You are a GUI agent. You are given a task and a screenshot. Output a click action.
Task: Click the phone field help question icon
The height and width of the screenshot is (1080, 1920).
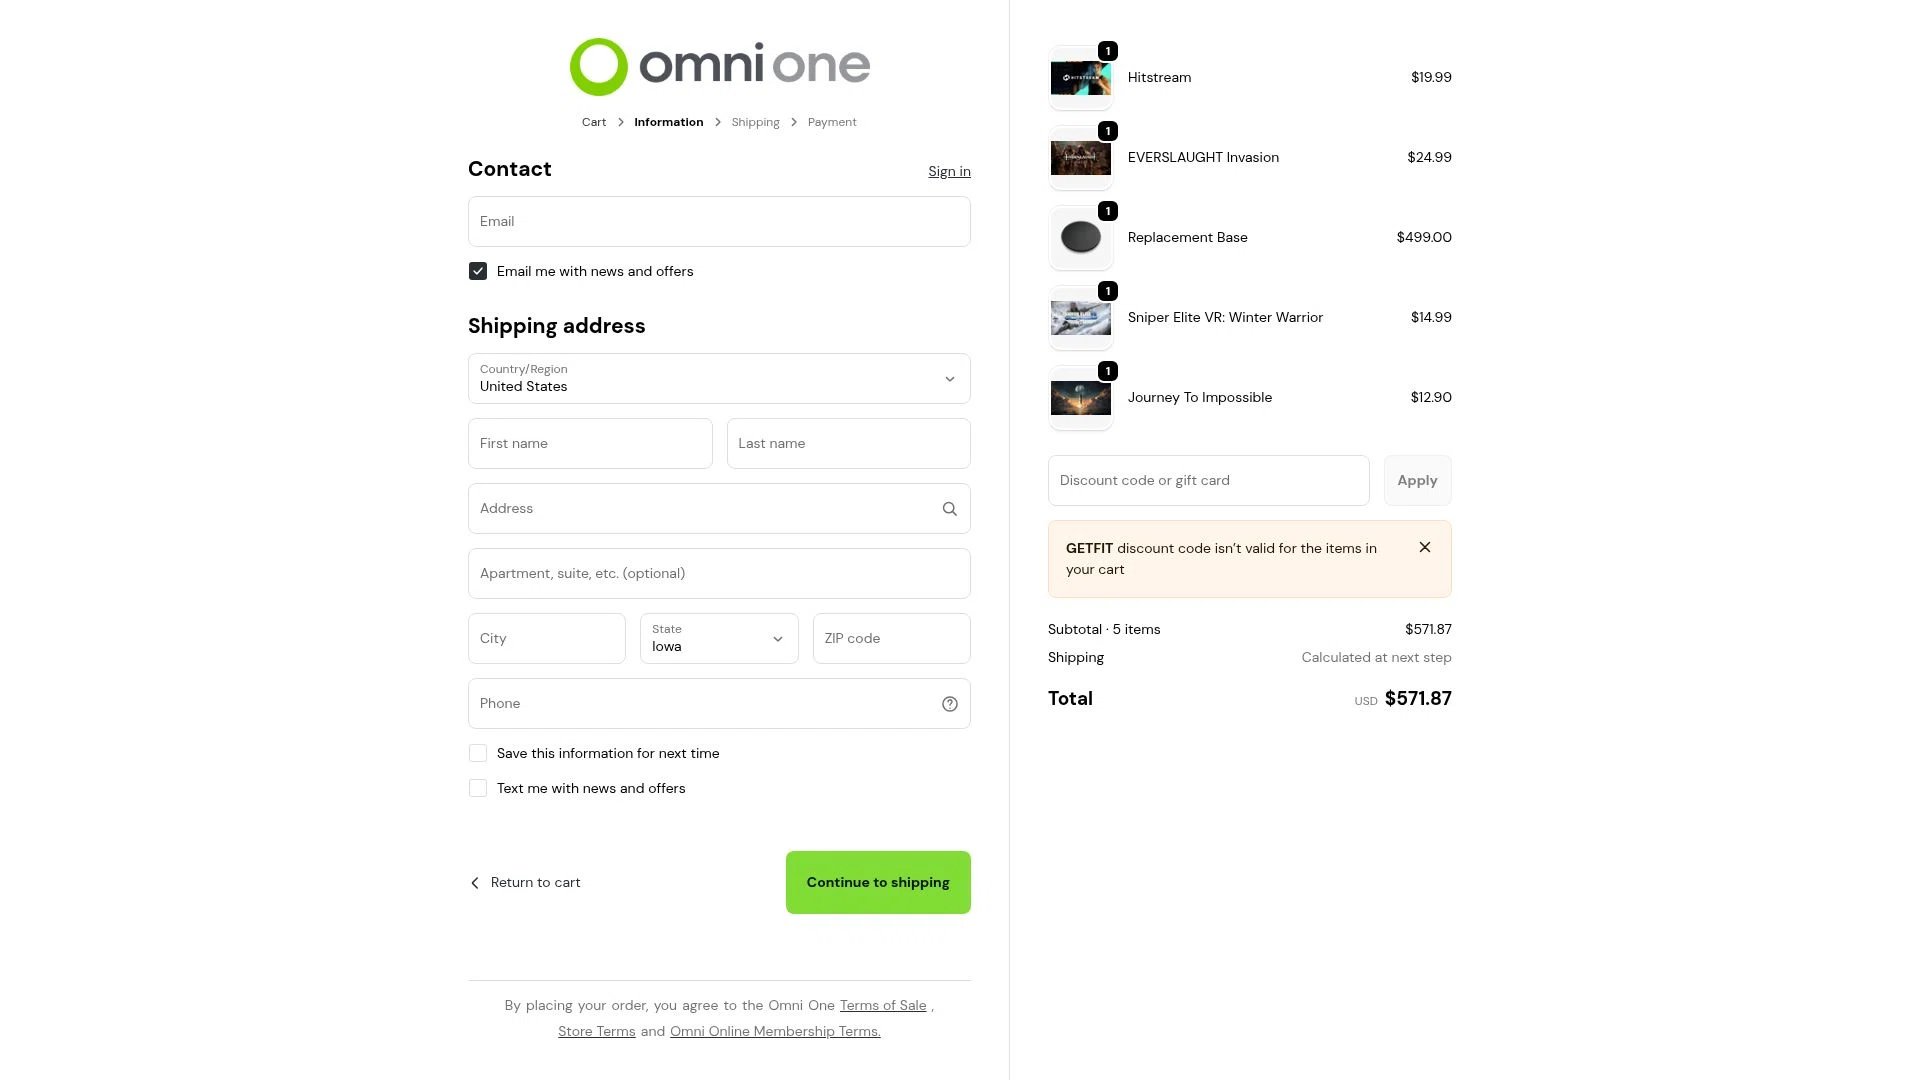[x=949, y=704]
